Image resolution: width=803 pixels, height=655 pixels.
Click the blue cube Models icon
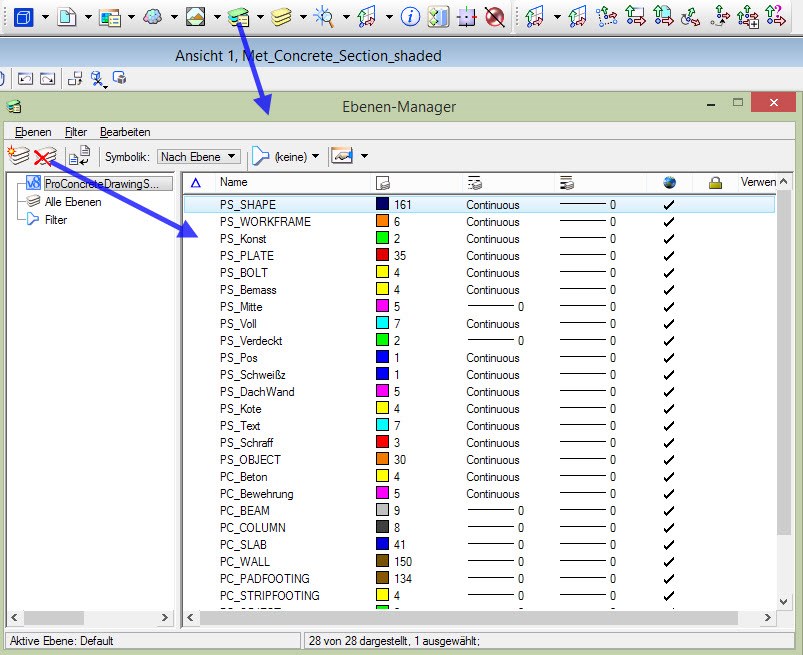coord(24,16)
